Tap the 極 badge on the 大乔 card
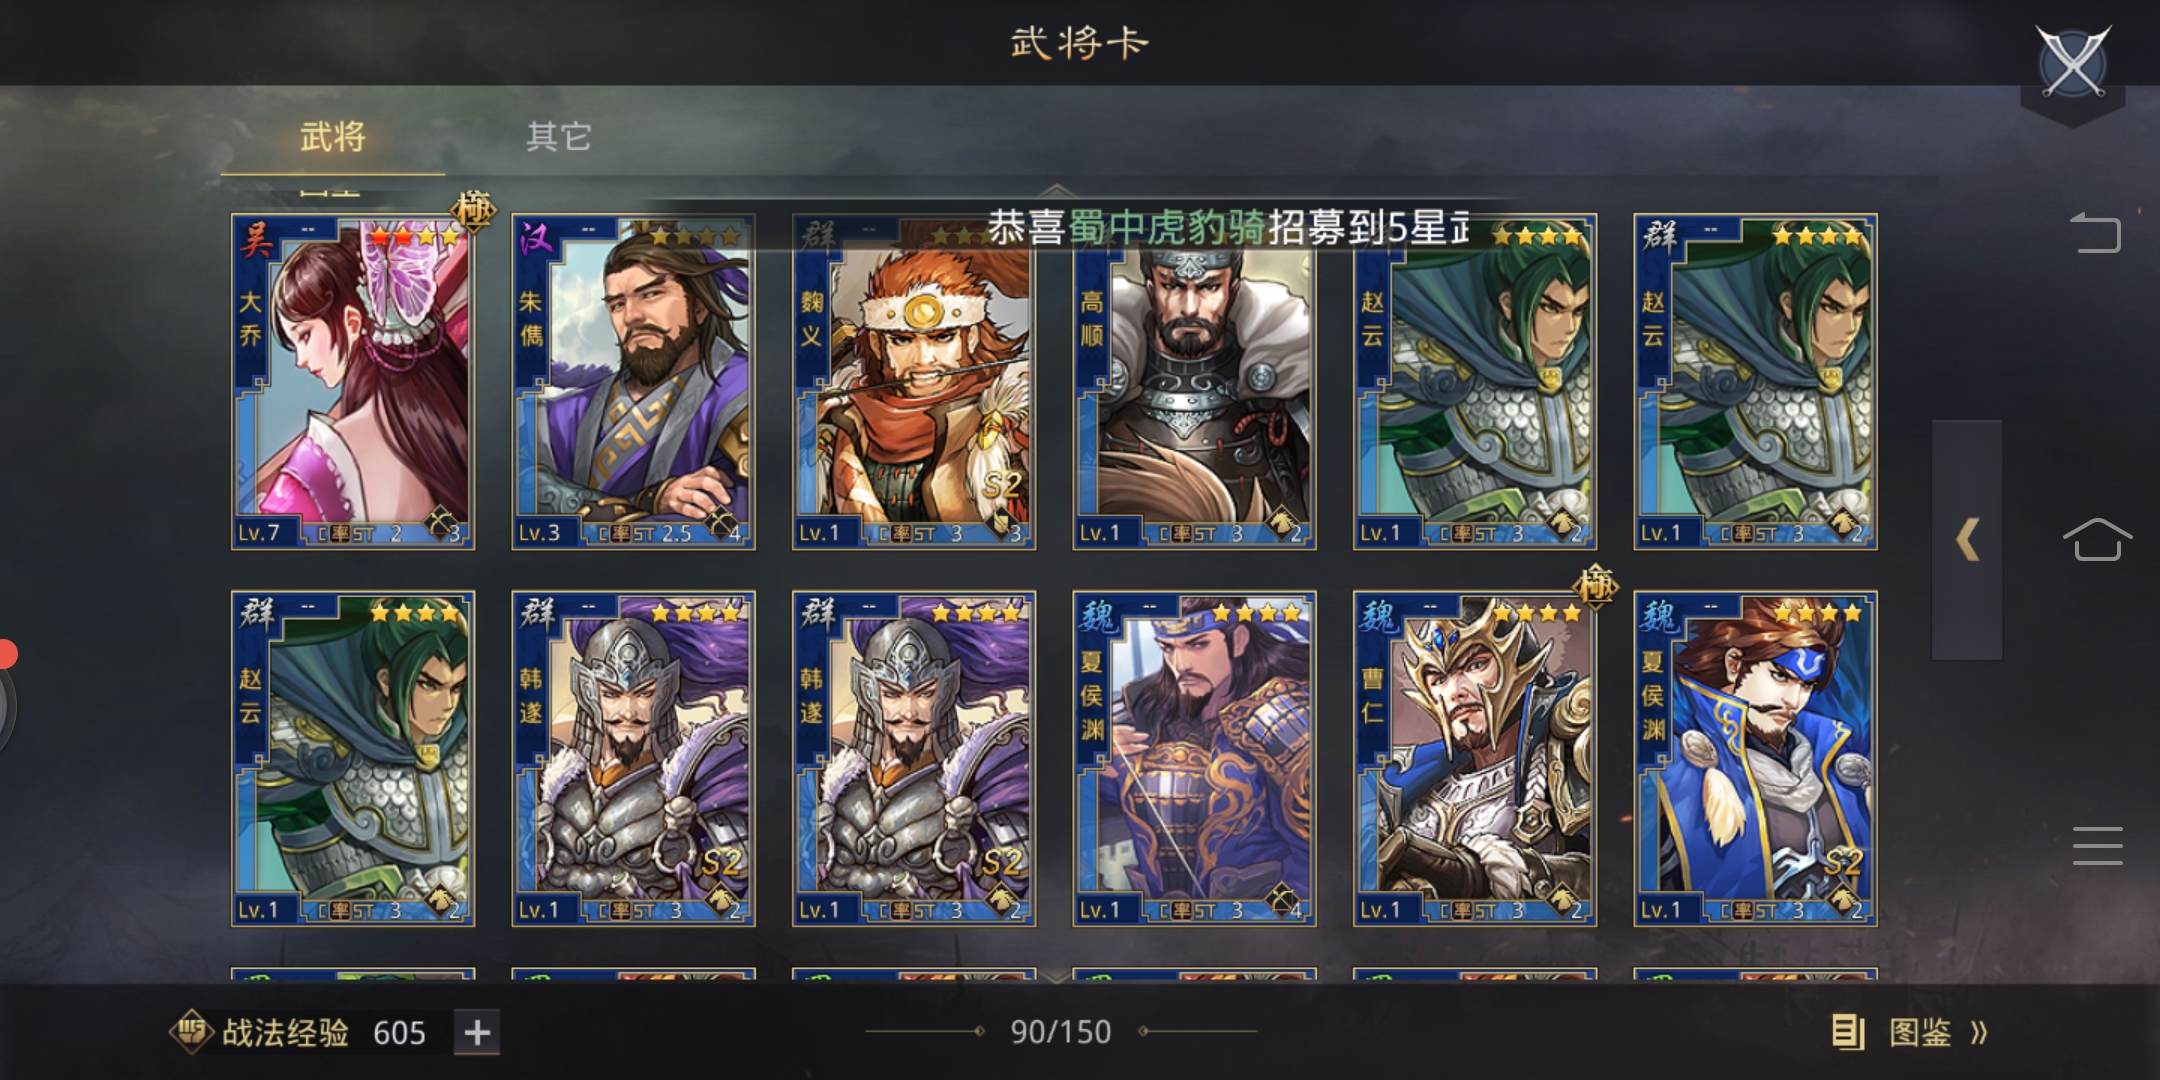 coord(473,210)
